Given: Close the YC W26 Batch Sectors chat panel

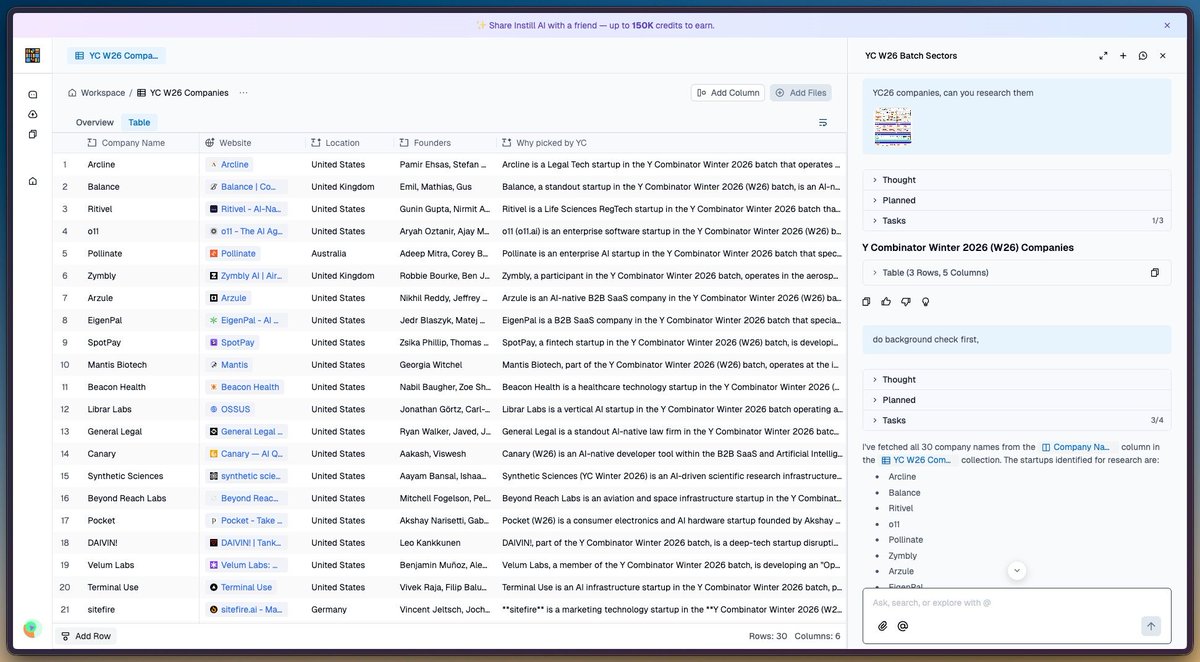Looking at the screenshot, I should (x=1163, y=56).
